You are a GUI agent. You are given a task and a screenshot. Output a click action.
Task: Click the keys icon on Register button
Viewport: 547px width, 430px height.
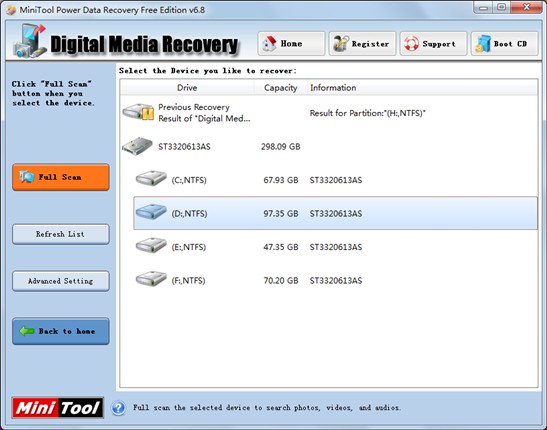click(341, 44)
